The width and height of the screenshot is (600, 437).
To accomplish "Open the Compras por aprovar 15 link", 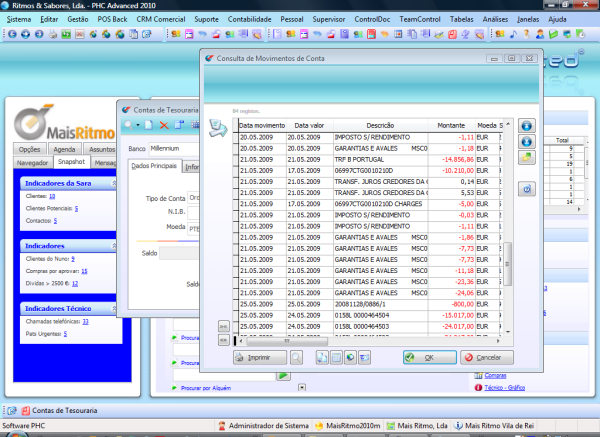I will pos(84,271).
